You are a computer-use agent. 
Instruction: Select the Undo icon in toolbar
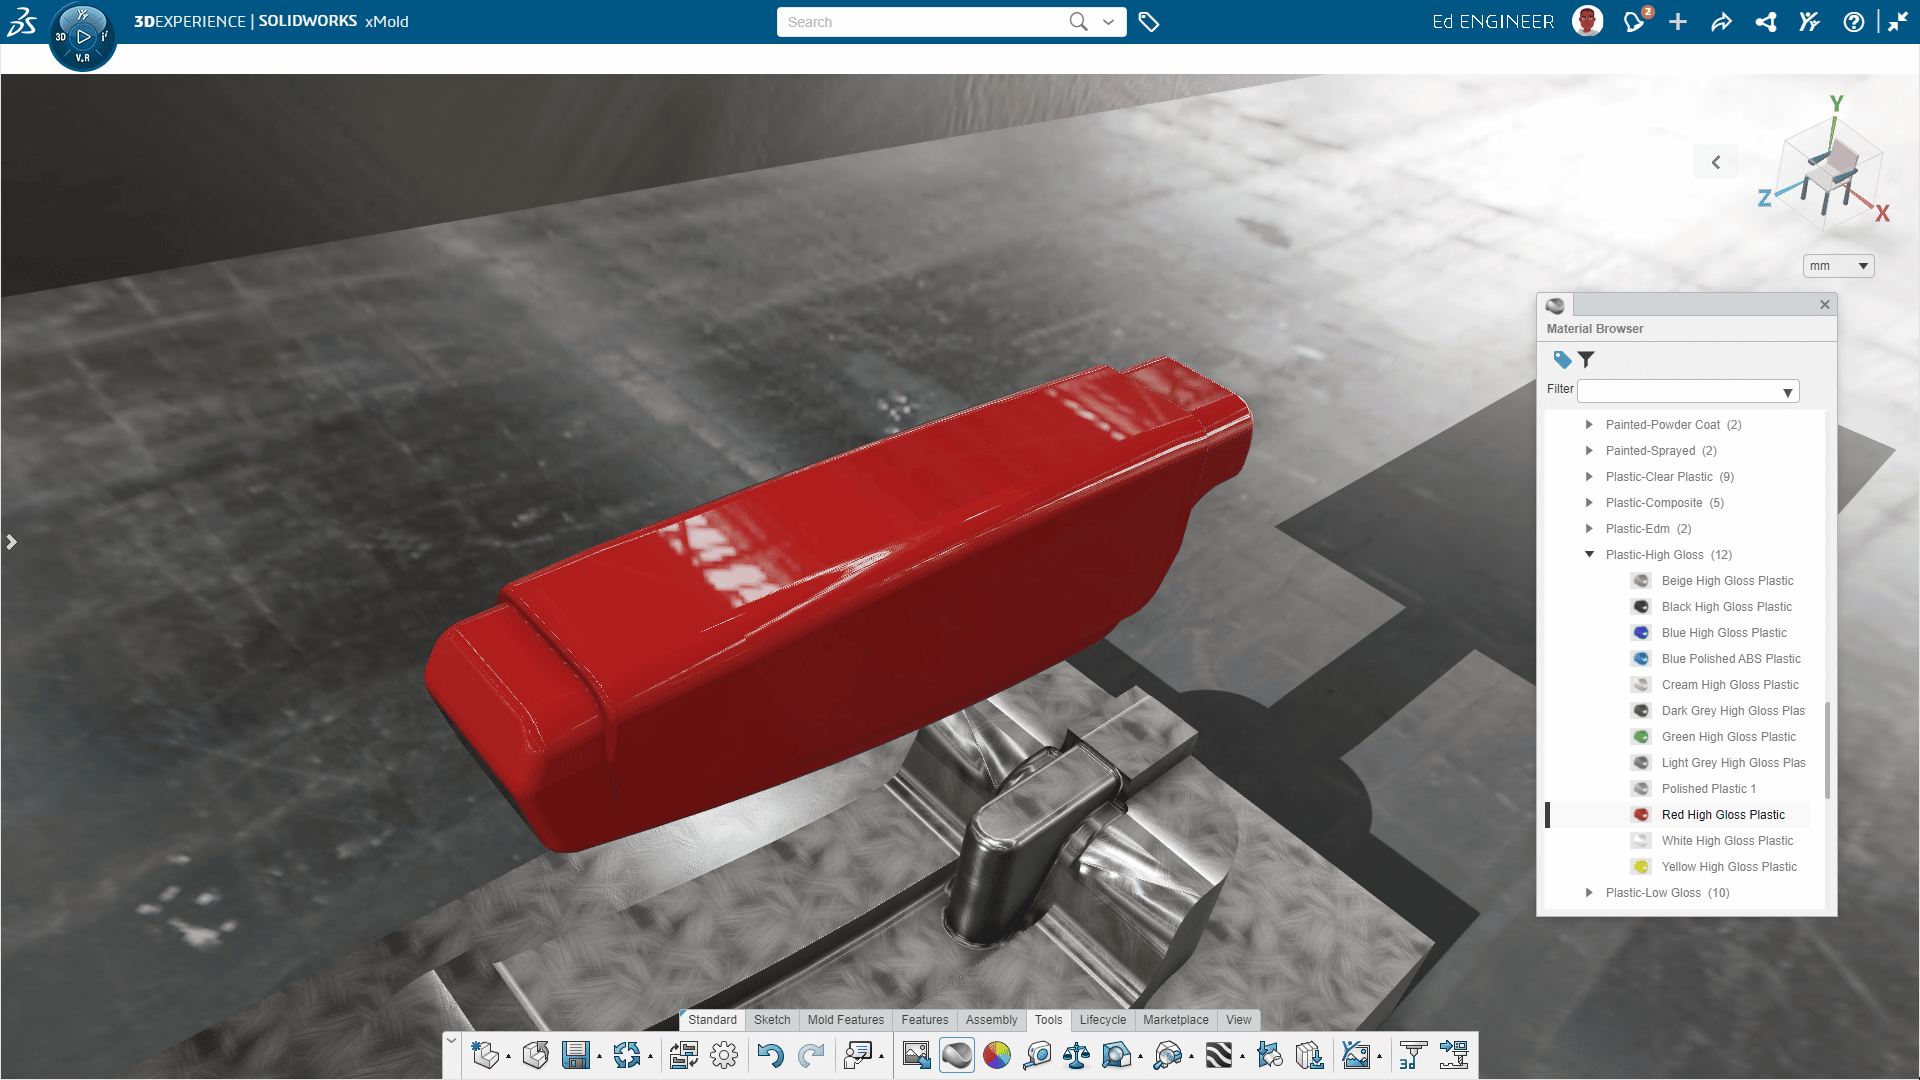[770, 1055]
